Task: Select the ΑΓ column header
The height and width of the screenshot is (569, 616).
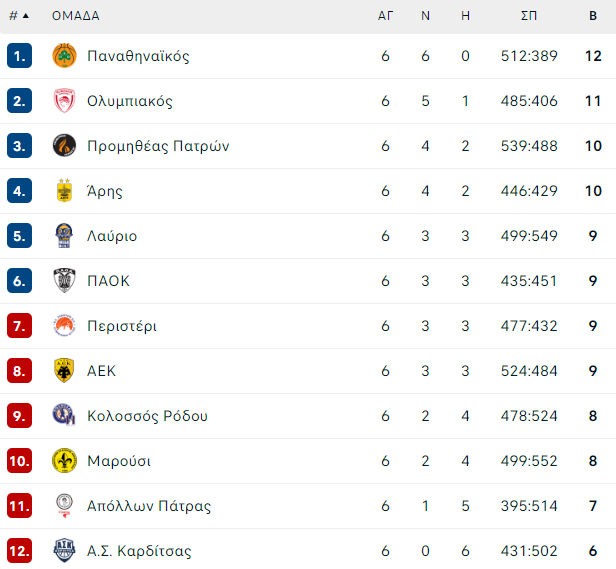Action: point(385,16)
